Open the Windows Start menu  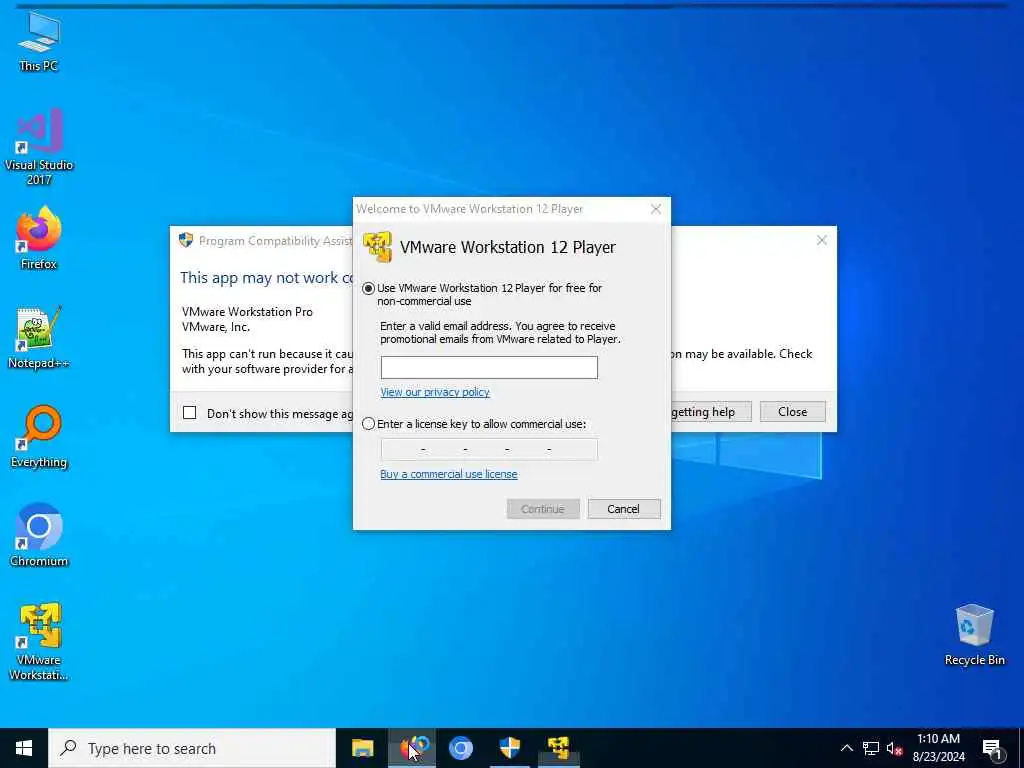[24, 748]
